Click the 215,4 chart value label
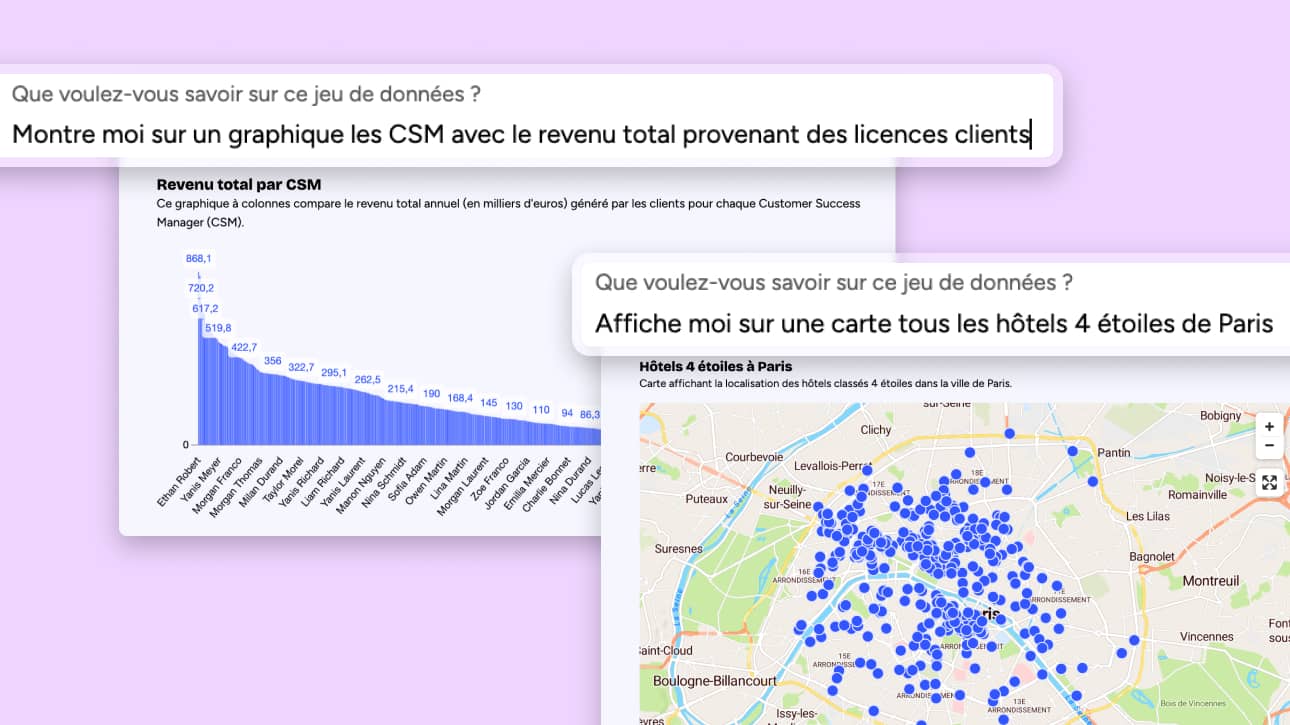The image size is (1290, 725). 401,389
